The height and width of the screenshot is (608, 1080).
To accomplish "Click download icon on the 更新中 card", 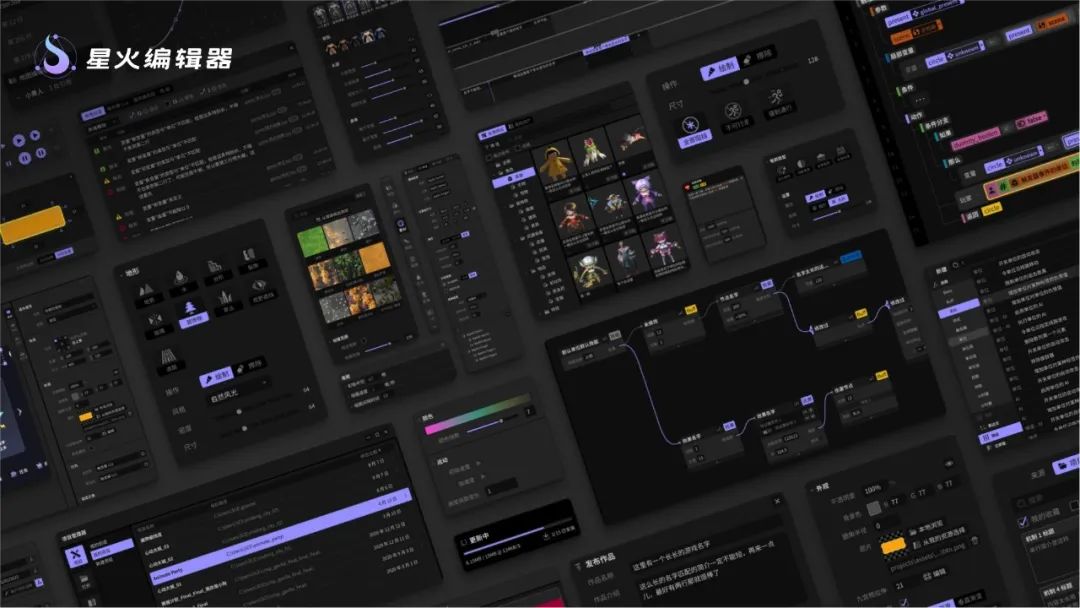I will (x=546, y=535).
